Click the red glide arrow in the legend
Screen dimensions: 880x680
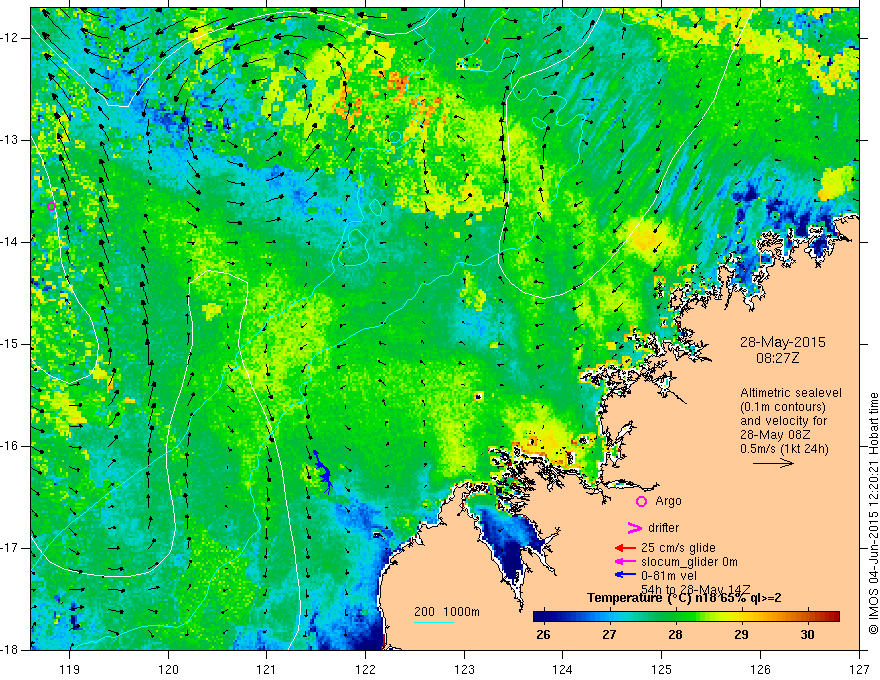[x=625, y=548]
